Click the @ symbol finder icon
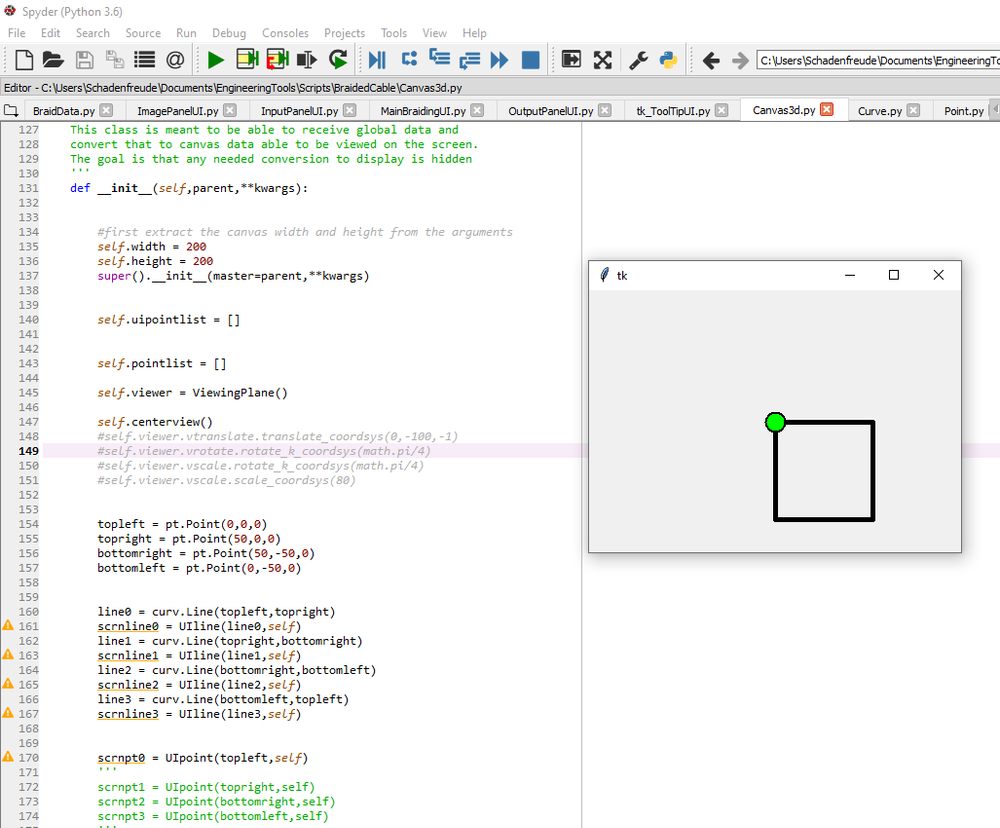Screen dimensions: 1000x828 coord(175,60)
